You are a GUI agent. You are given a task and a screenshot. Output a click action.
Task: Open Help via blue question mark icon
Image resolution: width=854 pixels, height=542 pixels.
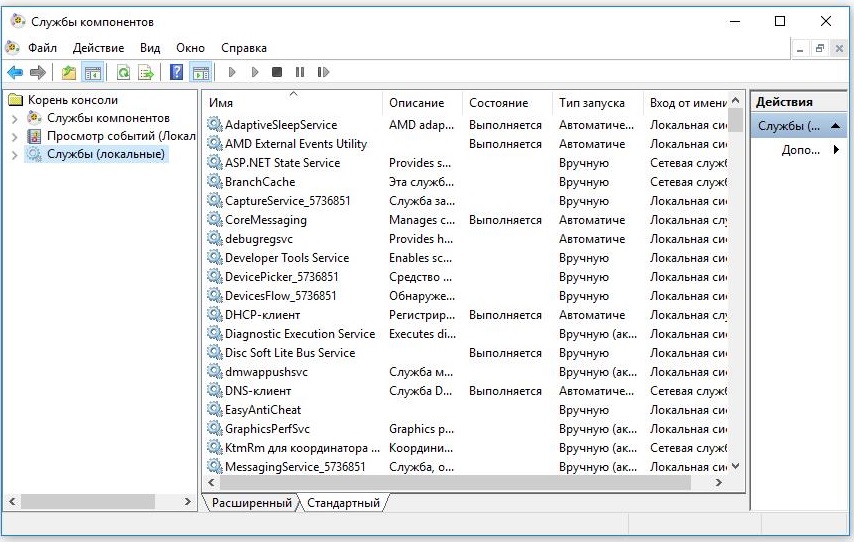coord(176,72)
